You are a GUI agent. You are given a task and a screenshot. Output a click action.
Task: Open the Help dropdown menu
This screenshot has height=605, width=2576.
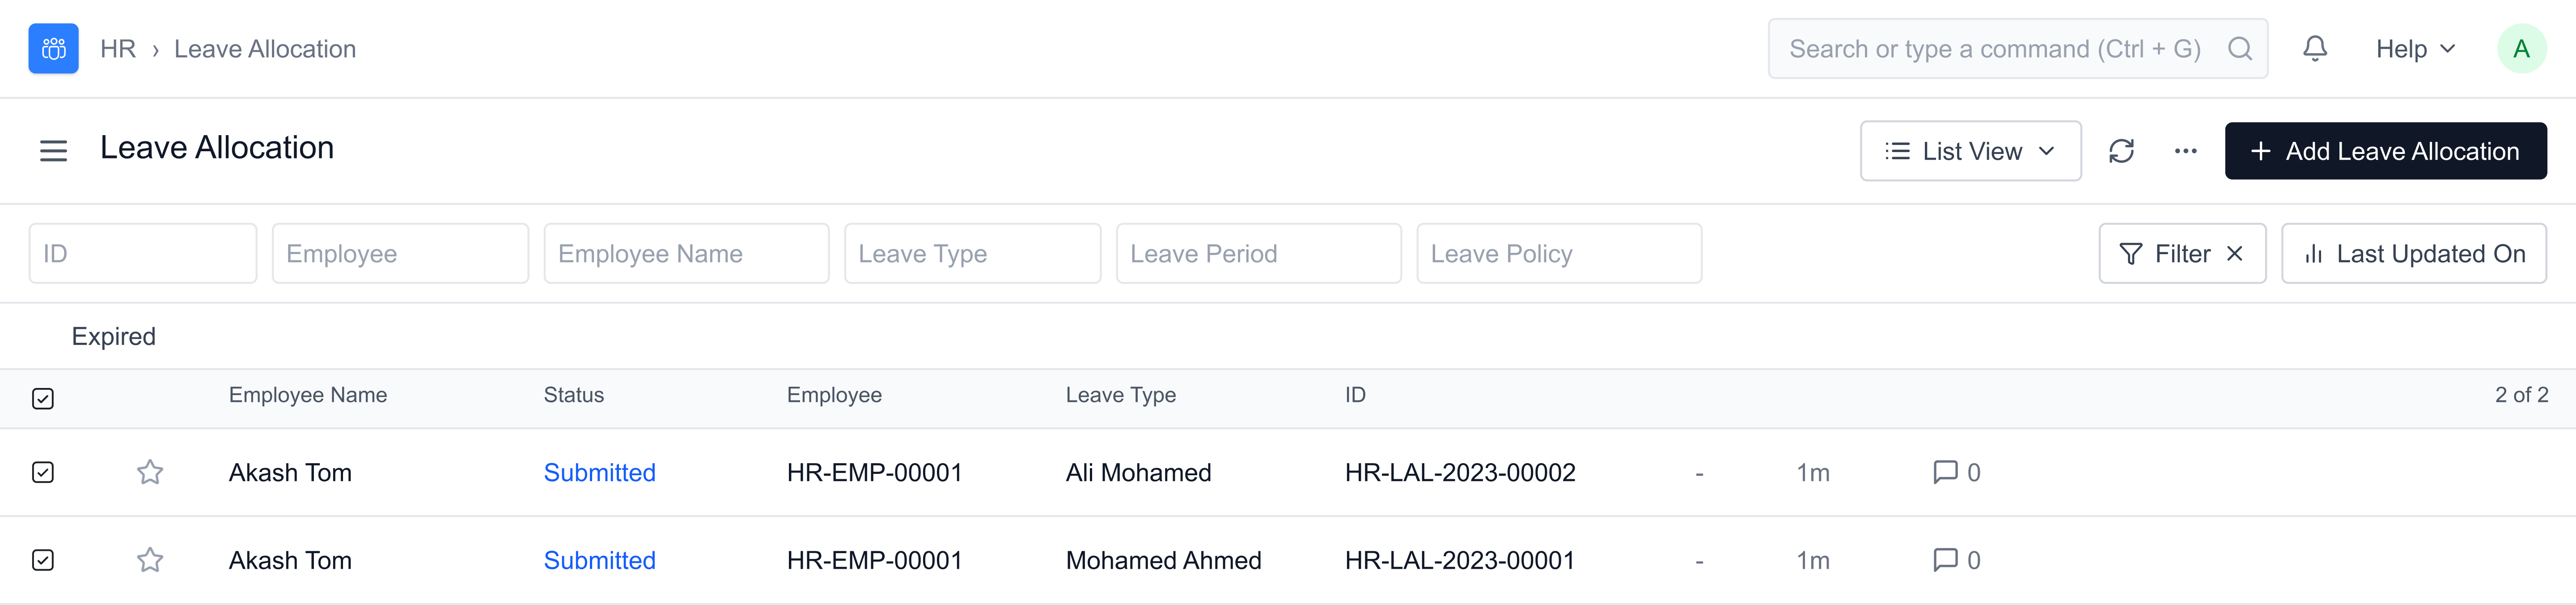tap(2414, 49)
